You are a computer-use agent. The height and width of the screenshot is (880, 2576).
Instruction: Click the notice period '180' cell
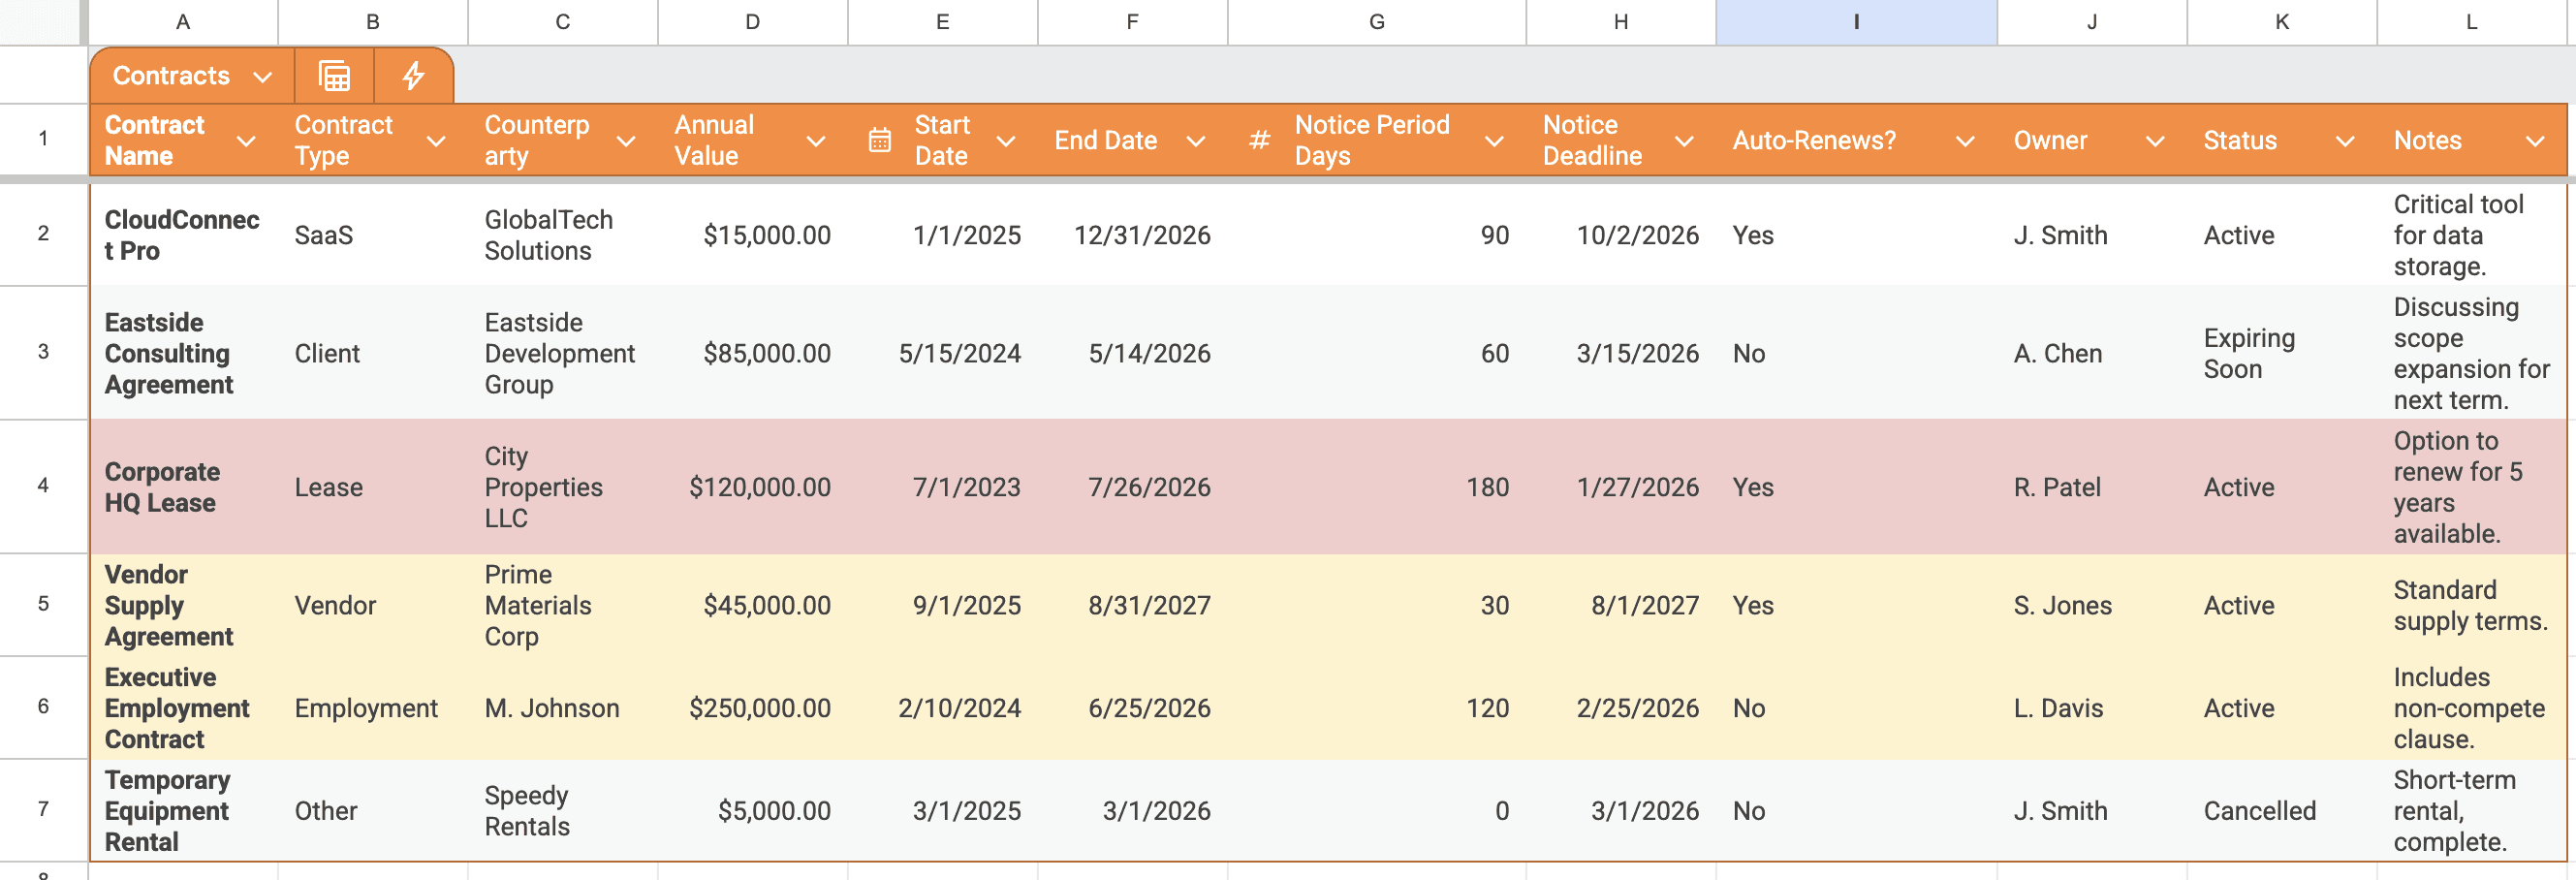click(x=1377, y=487)
